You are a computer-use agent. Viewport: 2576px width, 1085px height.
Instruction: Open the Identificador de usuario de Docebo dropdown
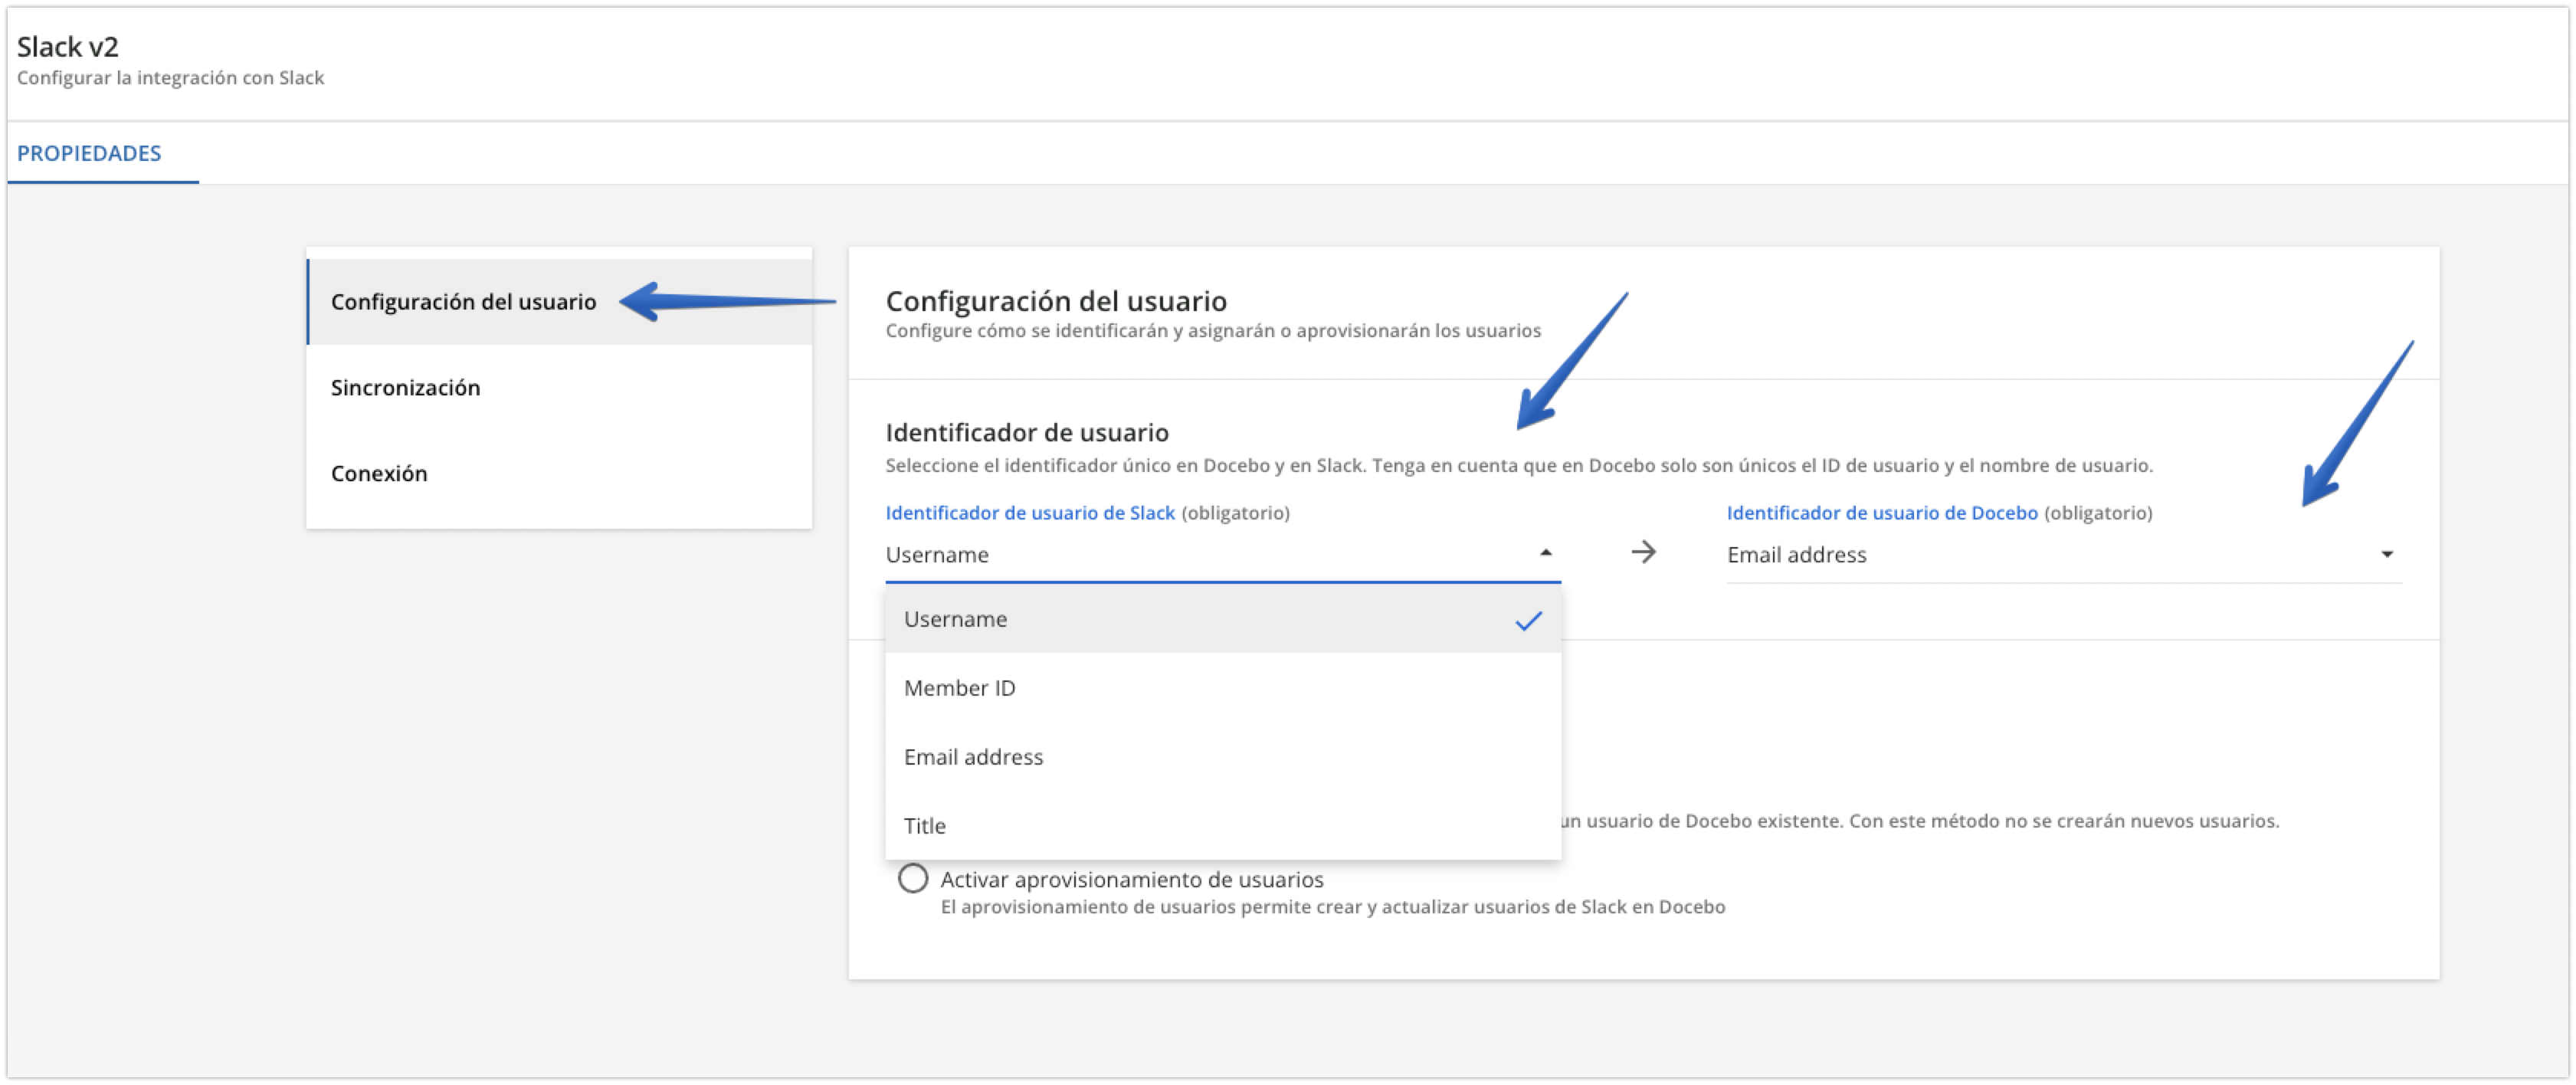tap(2060, 554)
